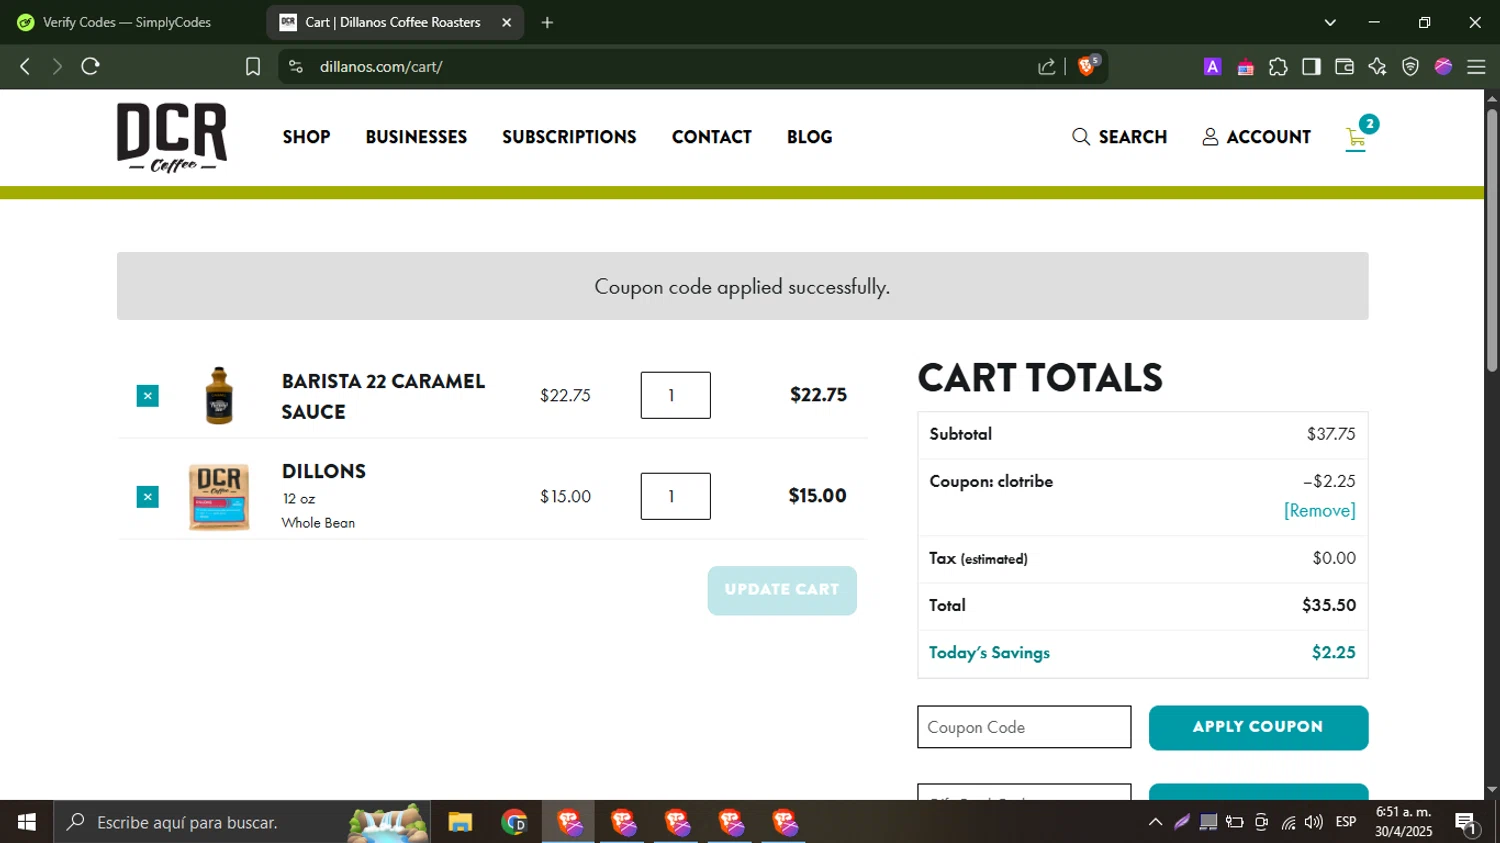Click the caramel sauce bottle thumbnail
The height and width of the screenshot is (843, 1500).
pyautogui.click(x=219, y=396)
